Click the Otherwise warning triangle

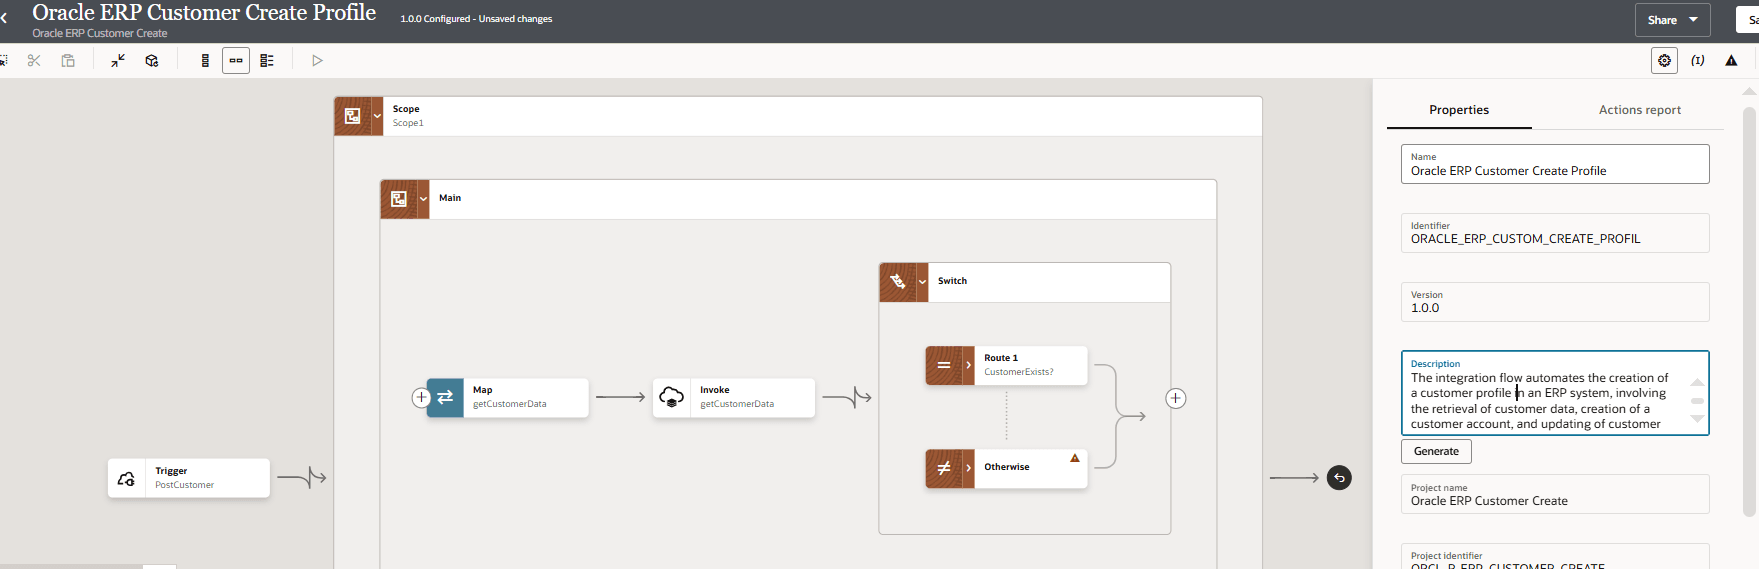[x=1075, y=458]
